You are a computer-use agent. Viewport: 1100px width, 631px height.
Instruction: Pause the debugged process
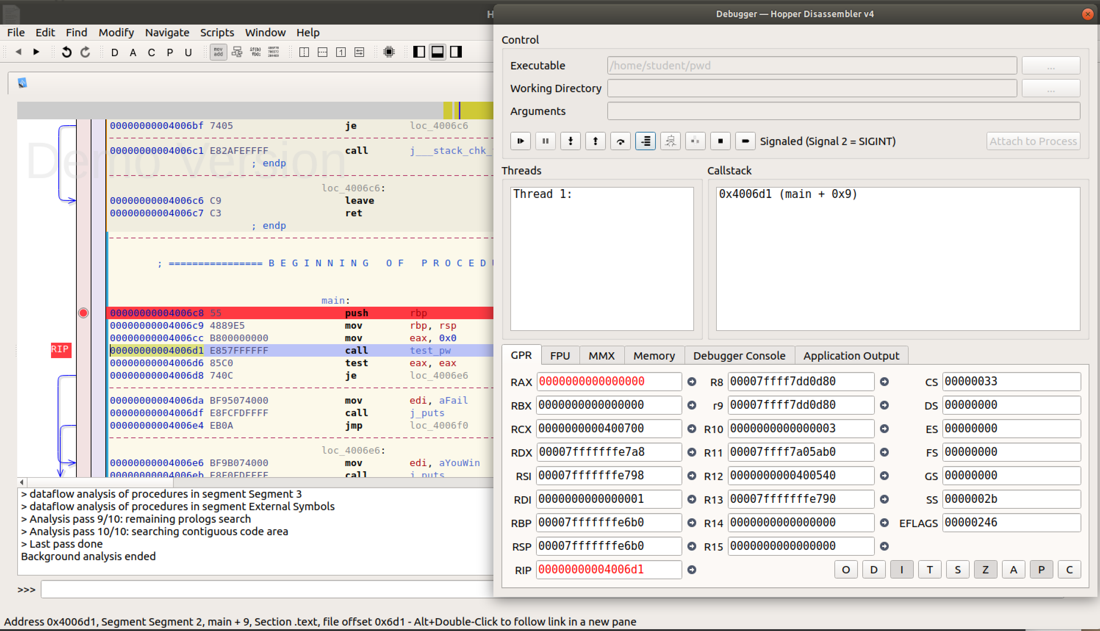coord(545,141)
